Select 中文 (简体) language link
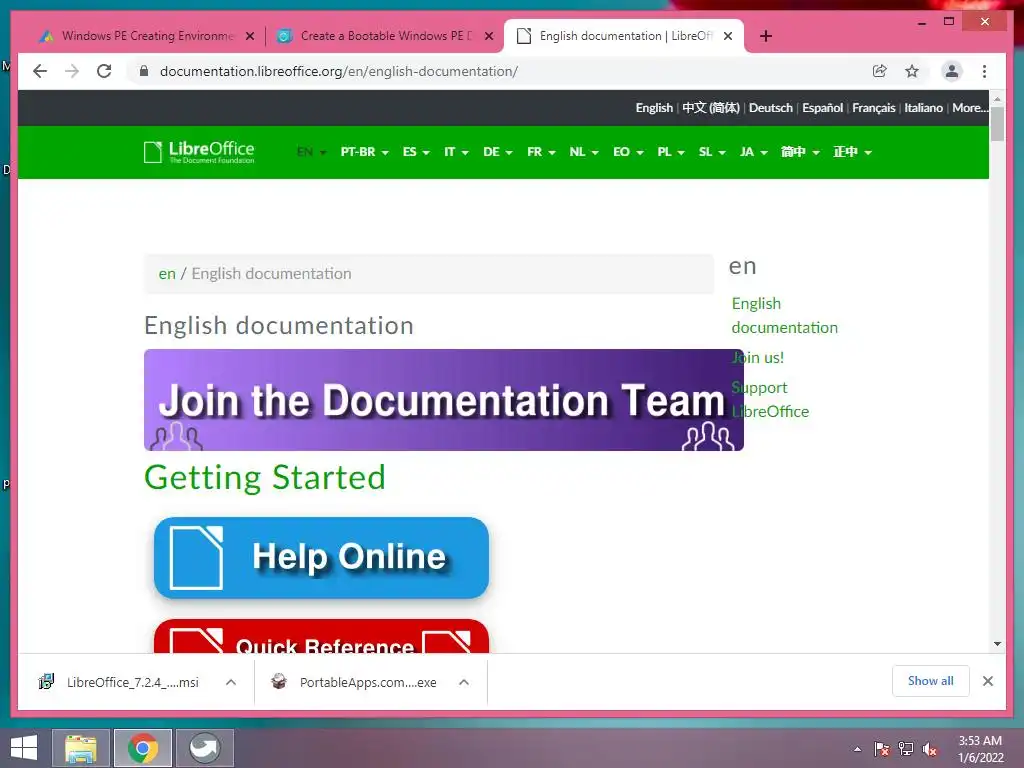This screenshot has width=1024, height=768. tap(711, 108)
